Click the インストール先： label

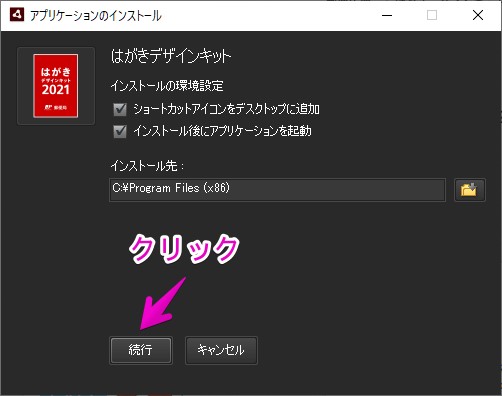tap(147, 166)
